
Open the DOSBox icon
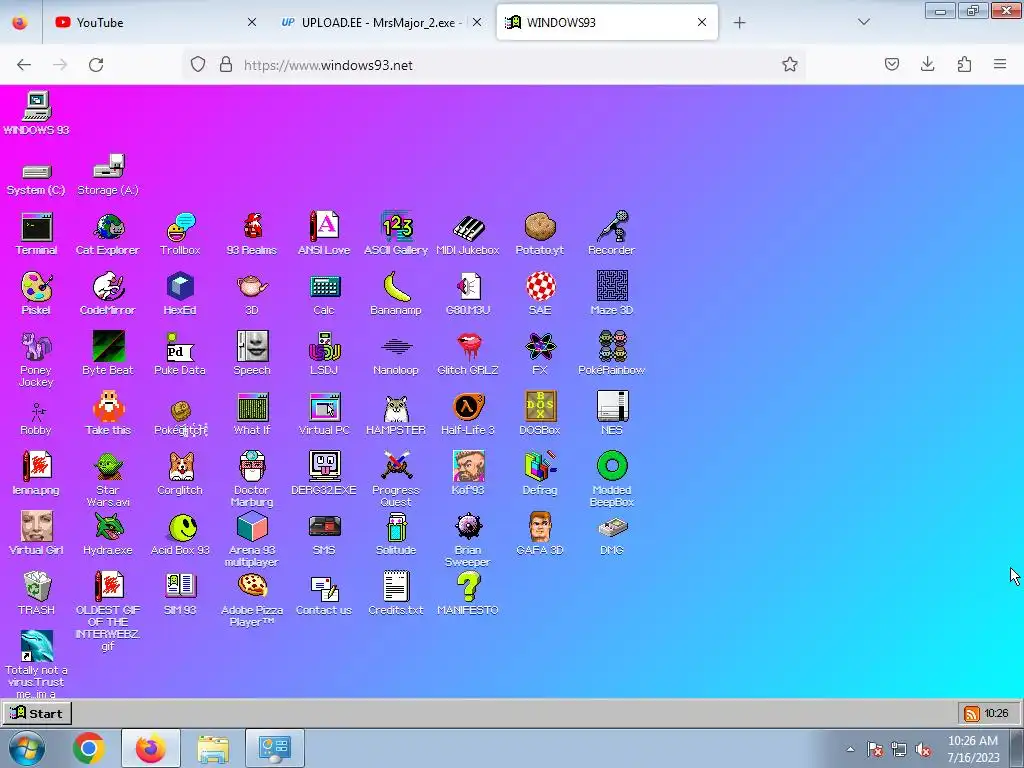(539, 413)
